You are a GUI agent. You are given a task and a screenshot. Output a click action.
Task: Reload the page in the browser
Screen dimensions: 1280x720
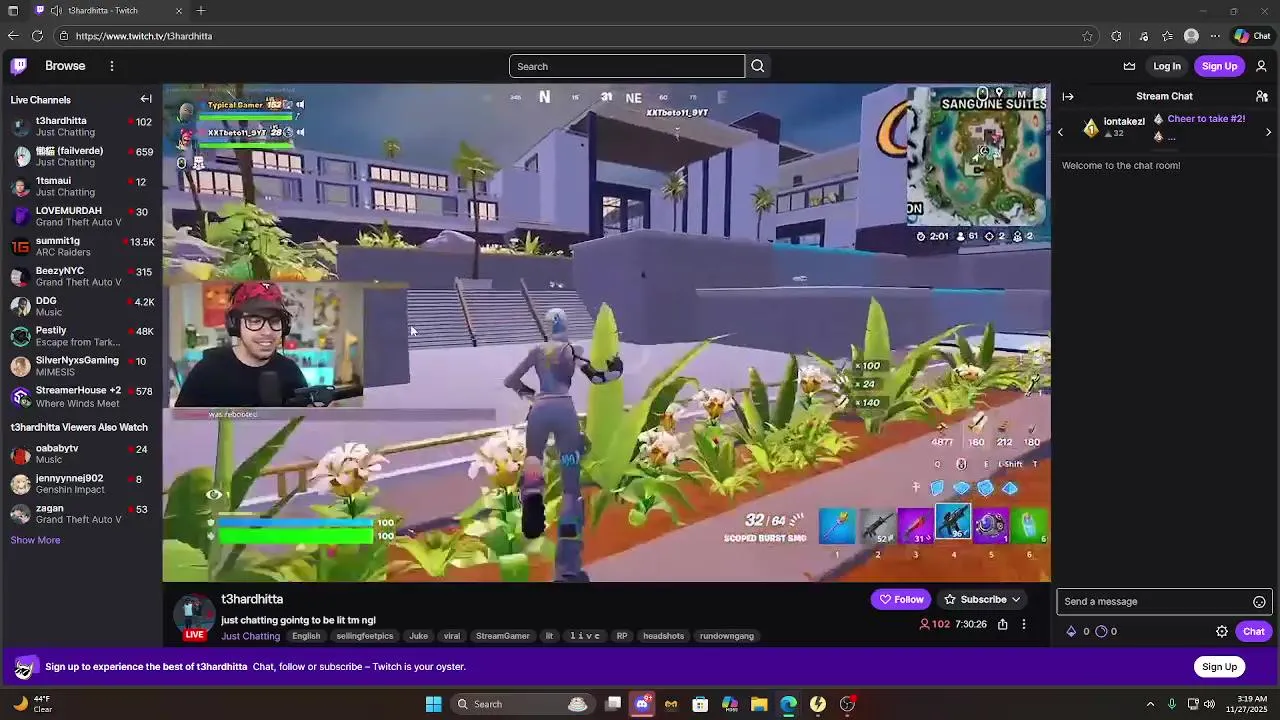(37, 36)
